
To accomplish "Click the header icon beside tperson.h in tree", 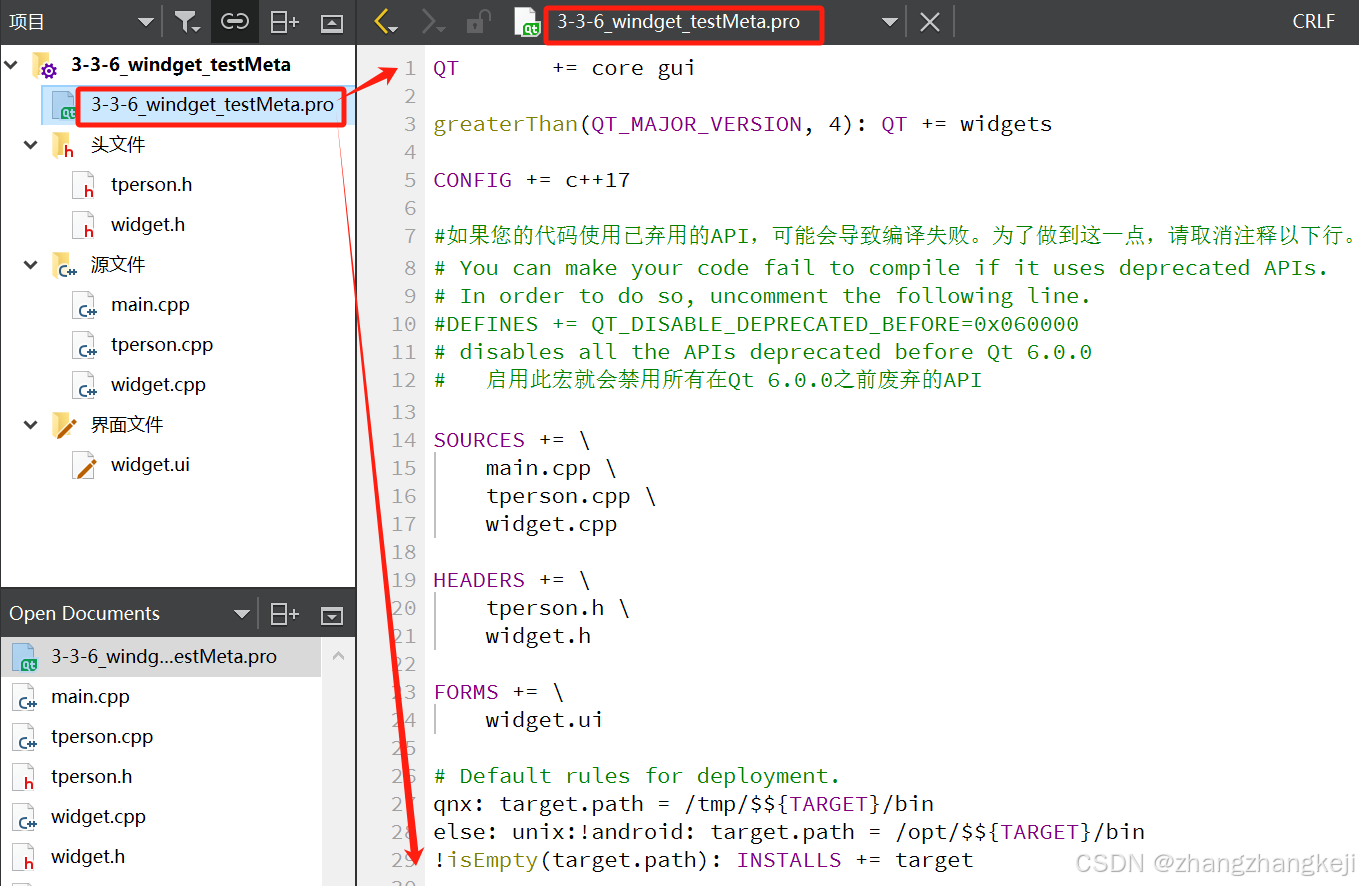I will tap(85, 186).
